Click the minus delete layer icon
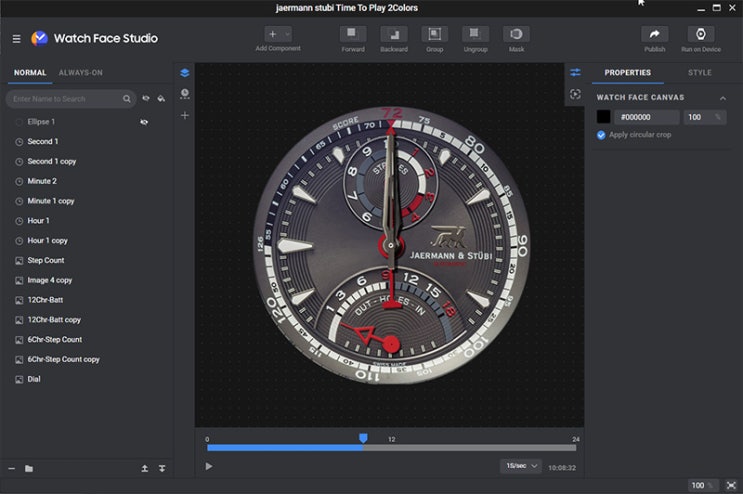This screenshot has height=494, width=743. (x=12, y=468)
